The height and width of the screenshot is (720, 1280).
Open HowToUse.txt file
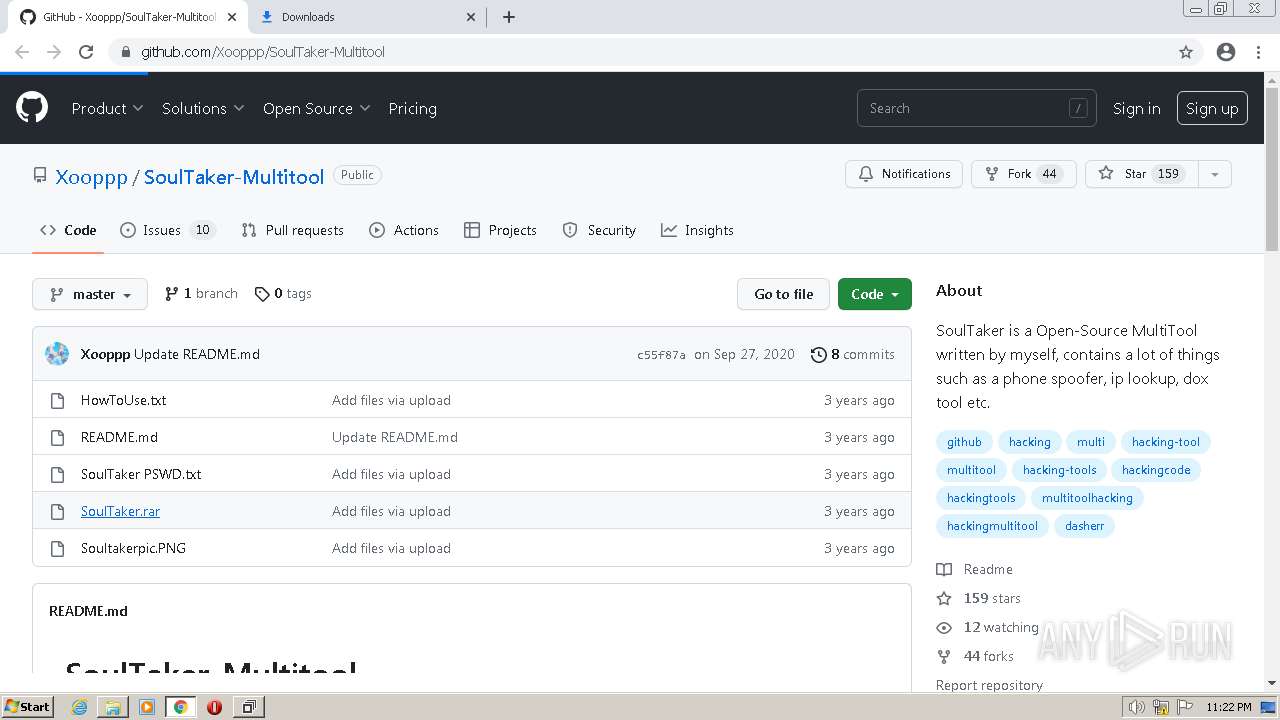coord(123,400)
